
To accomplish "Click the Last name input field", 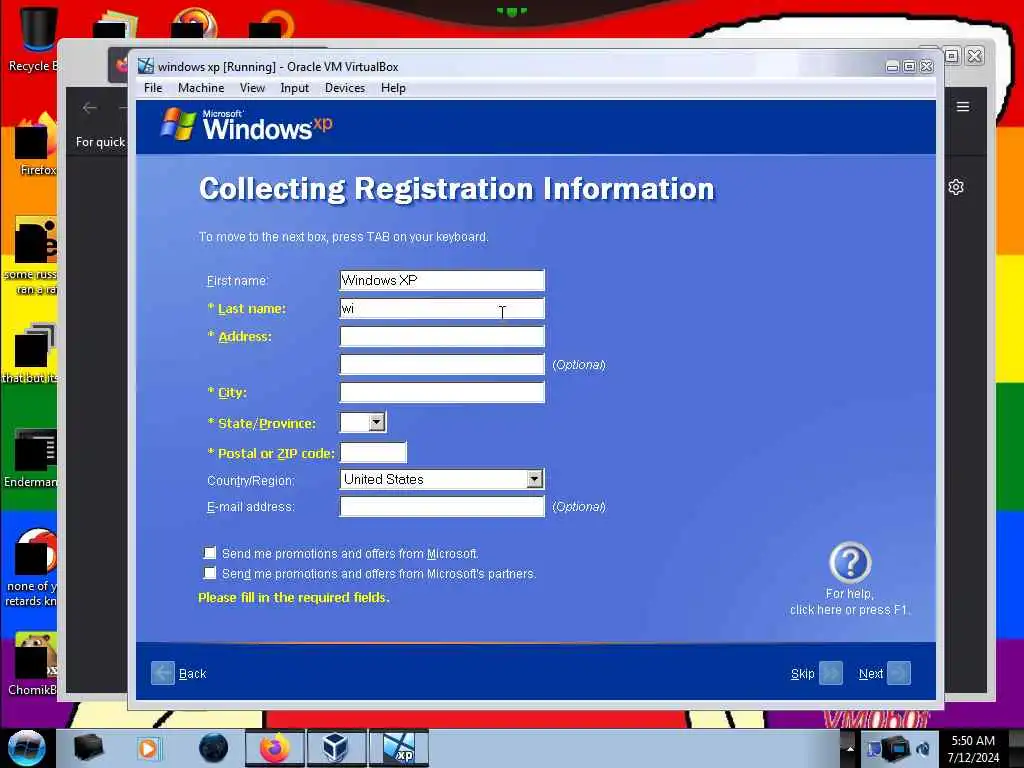I will [442, 308].
